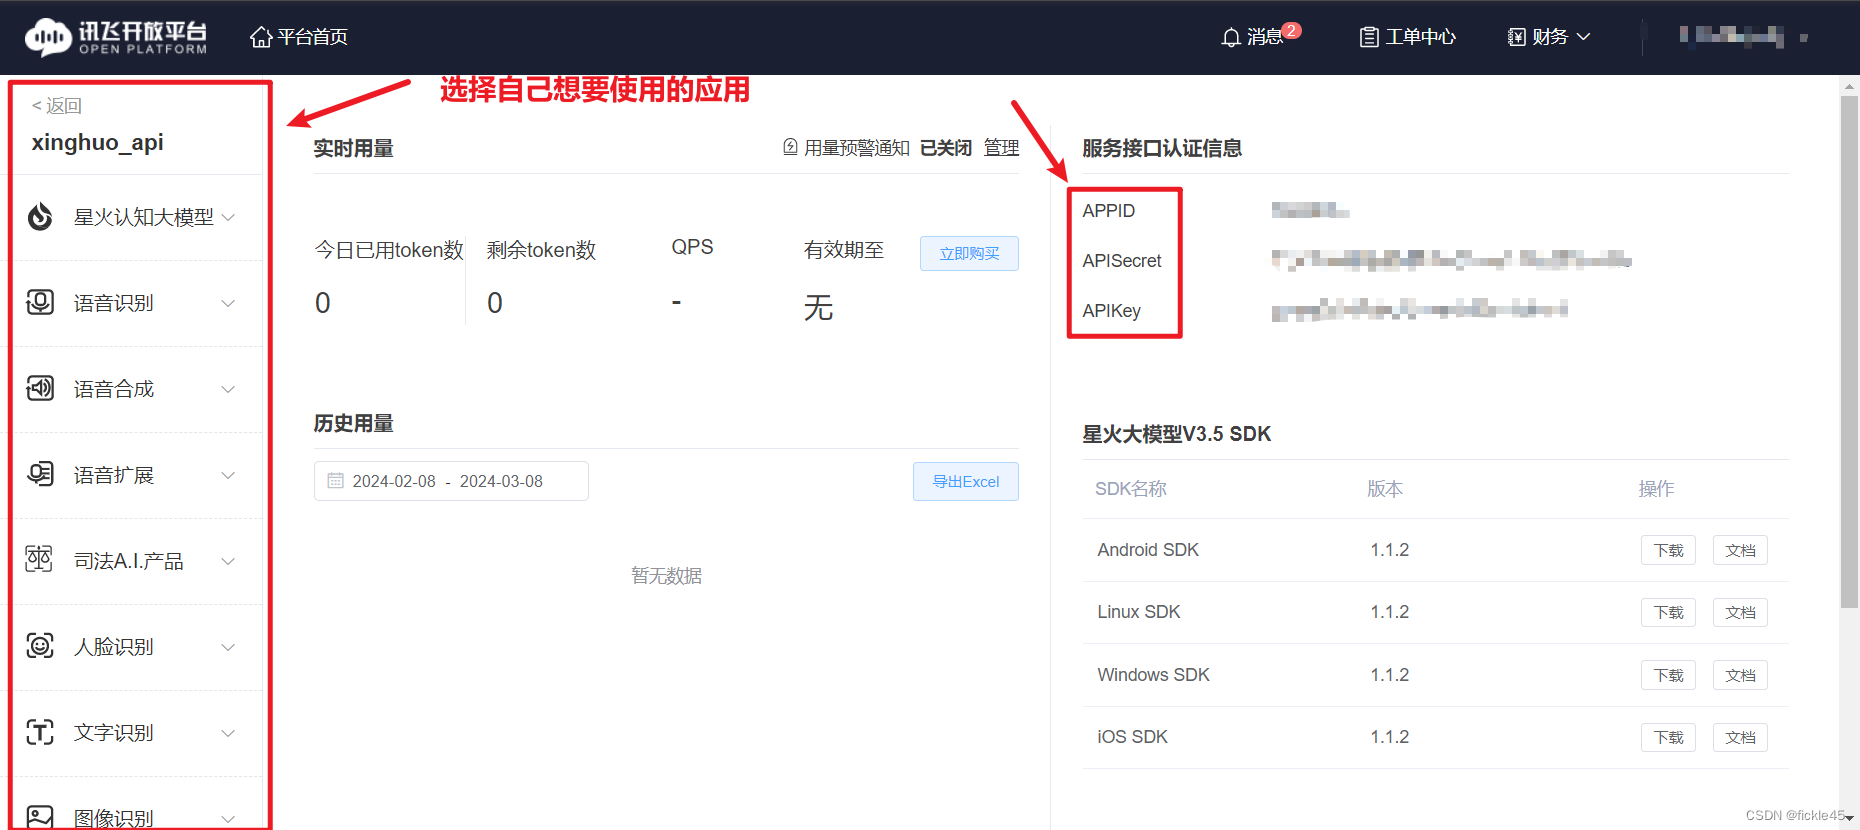
Task: Expand the 文字识别 menu chevron
Action: [x=228, y=733]
